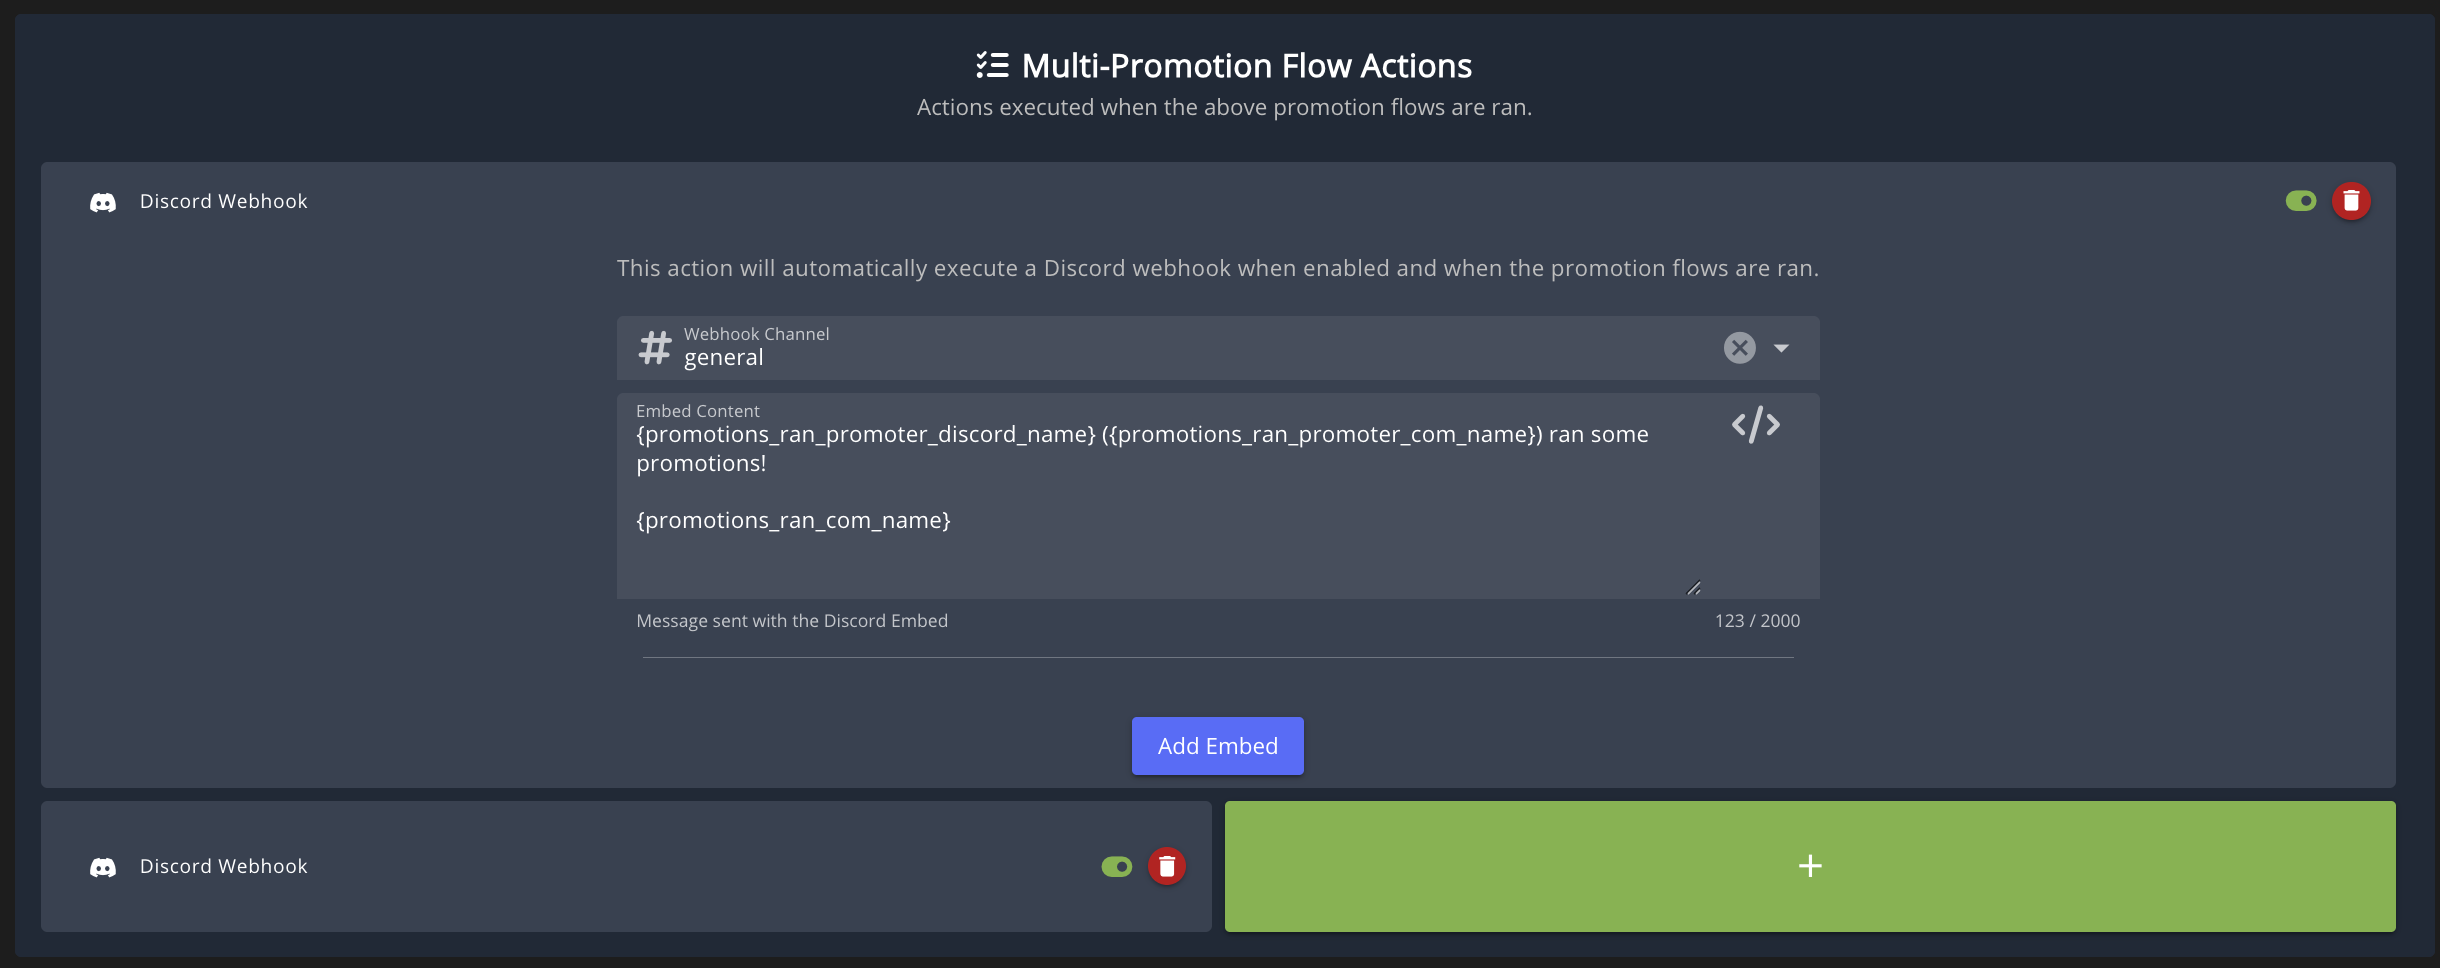Click the 123 / 2000 character counter
This screenshot has height=968, width=2440.
click(x=1757, y=621)
